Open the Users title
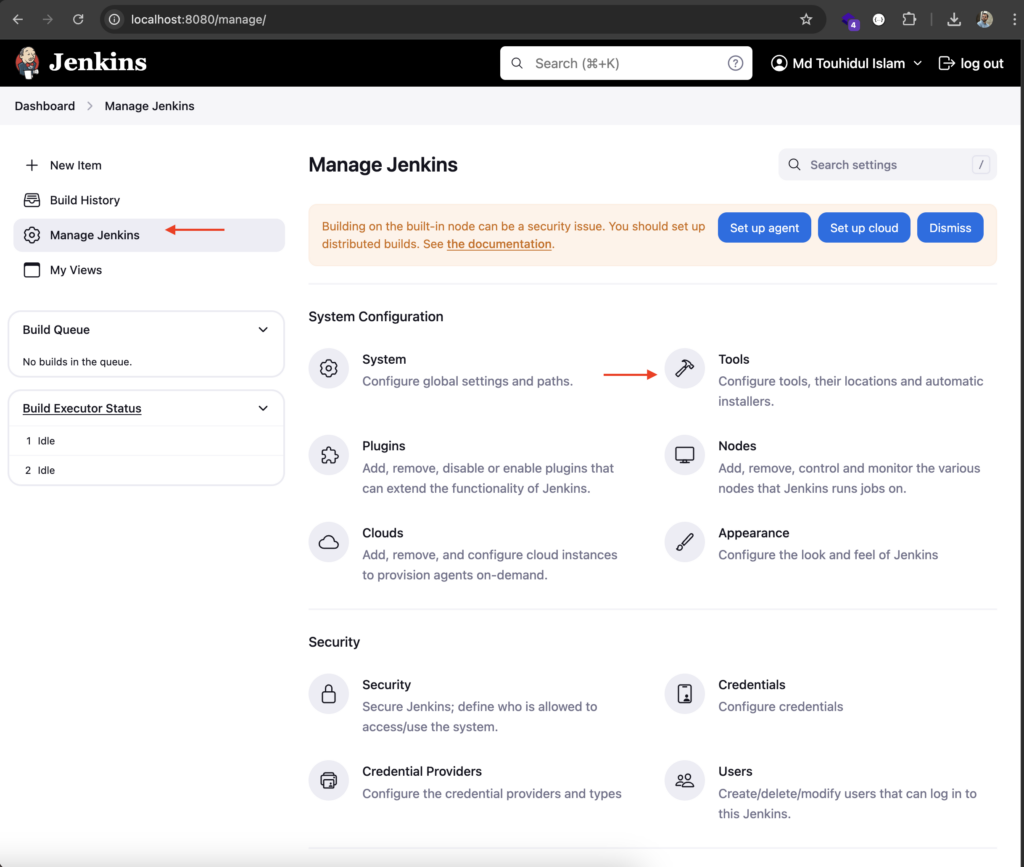 [x=735, y=771]
